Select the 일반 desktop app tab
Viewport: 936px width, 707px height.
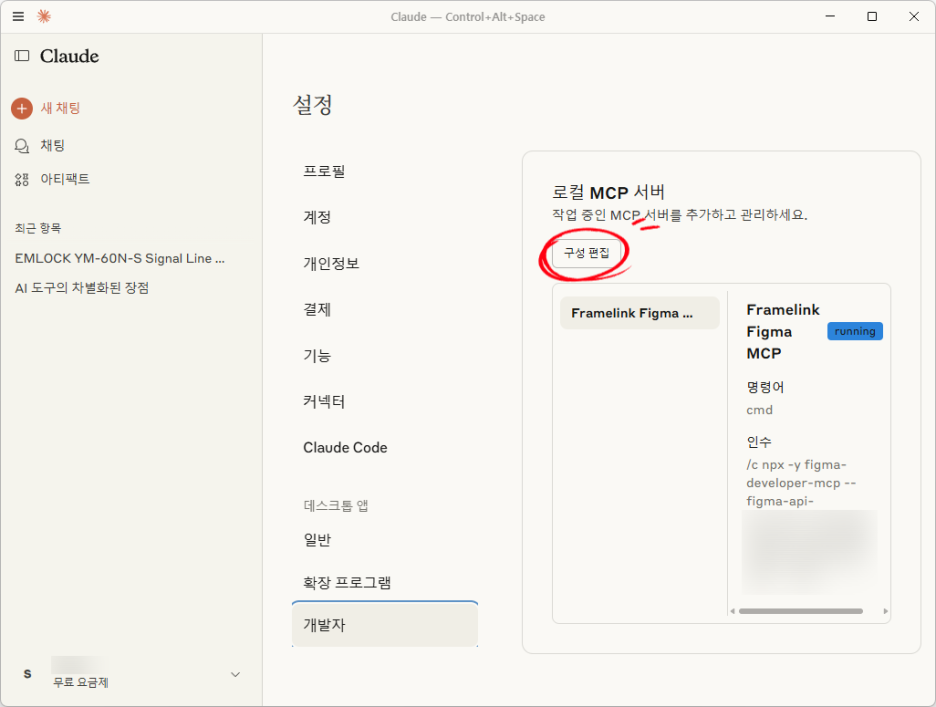(317, 540)
